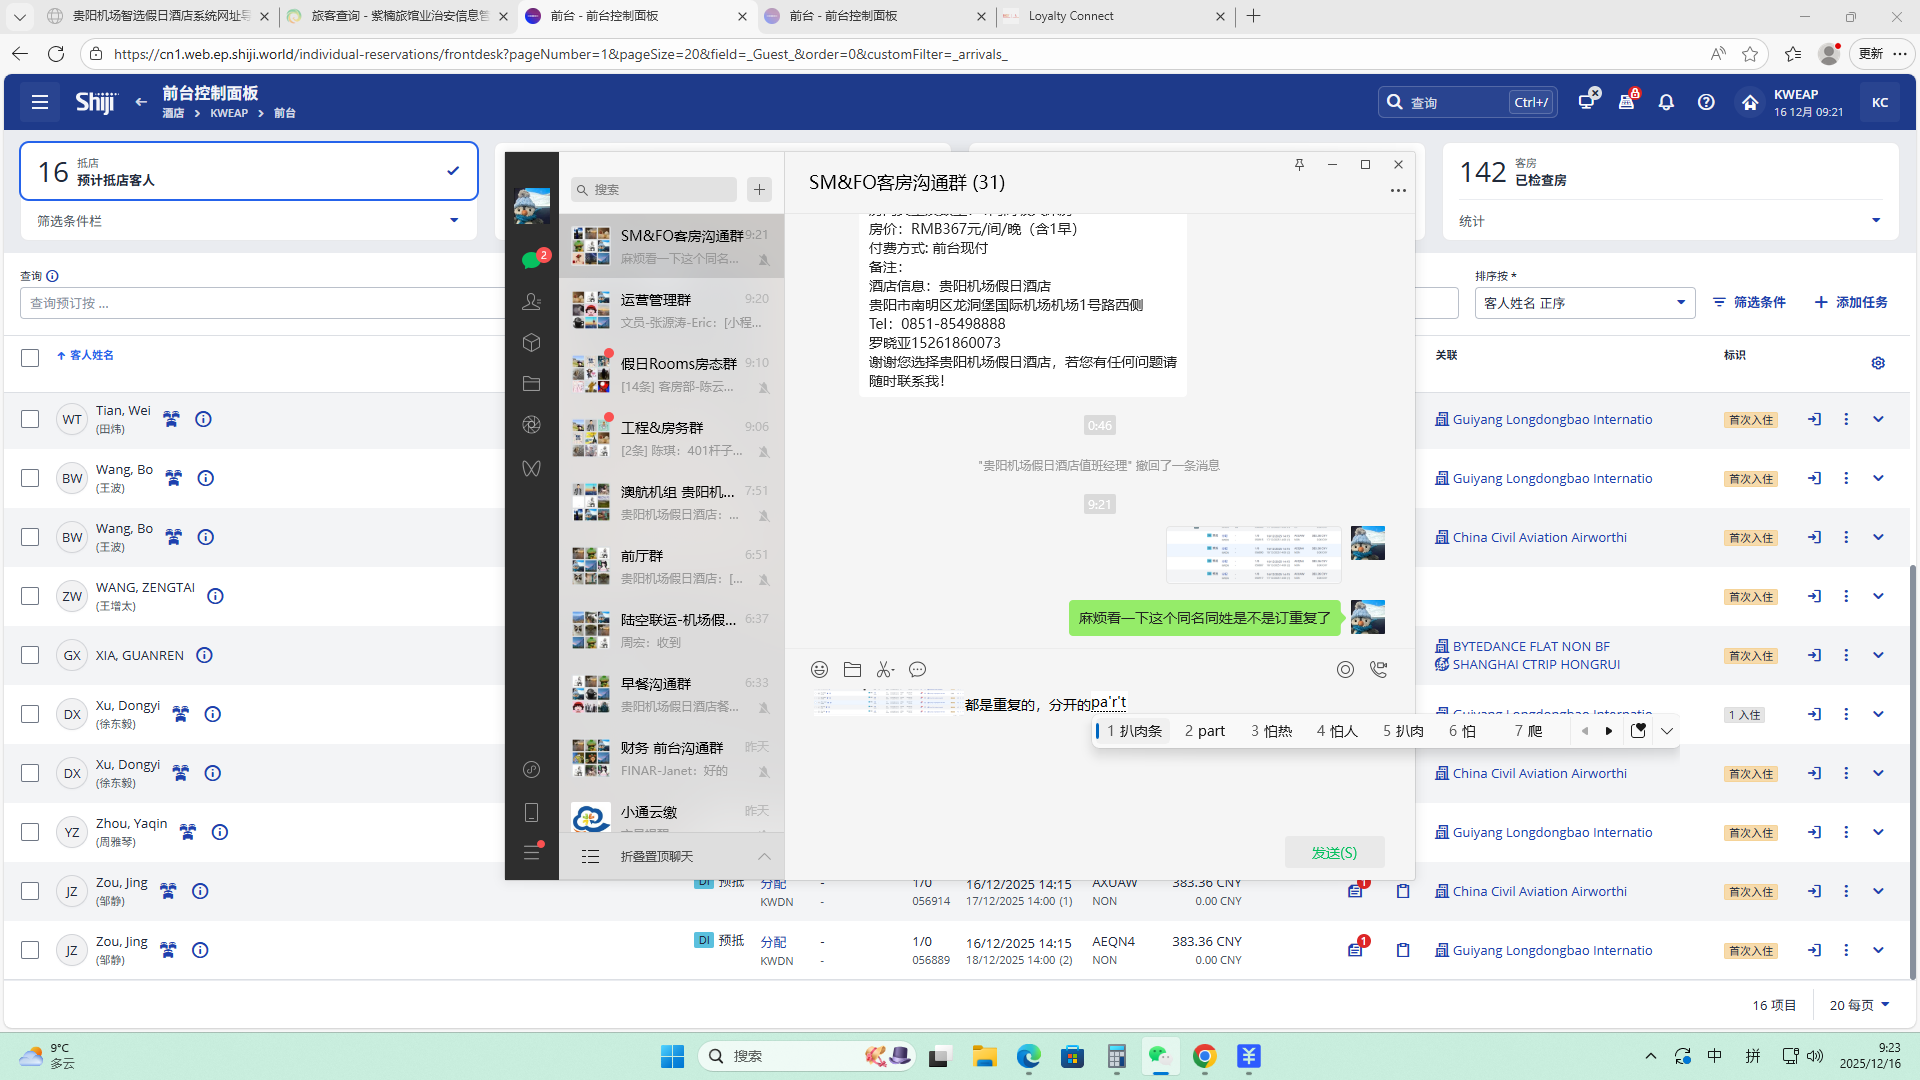Click the 添加任务 link
Screen dimensions: 1920x1080
tap(1851, 302)
